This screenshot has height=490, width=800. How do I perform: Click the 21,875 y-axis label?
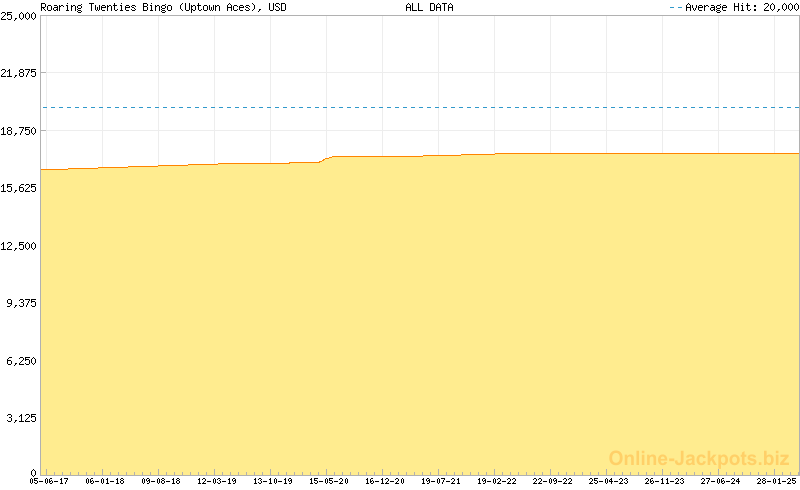19,73
